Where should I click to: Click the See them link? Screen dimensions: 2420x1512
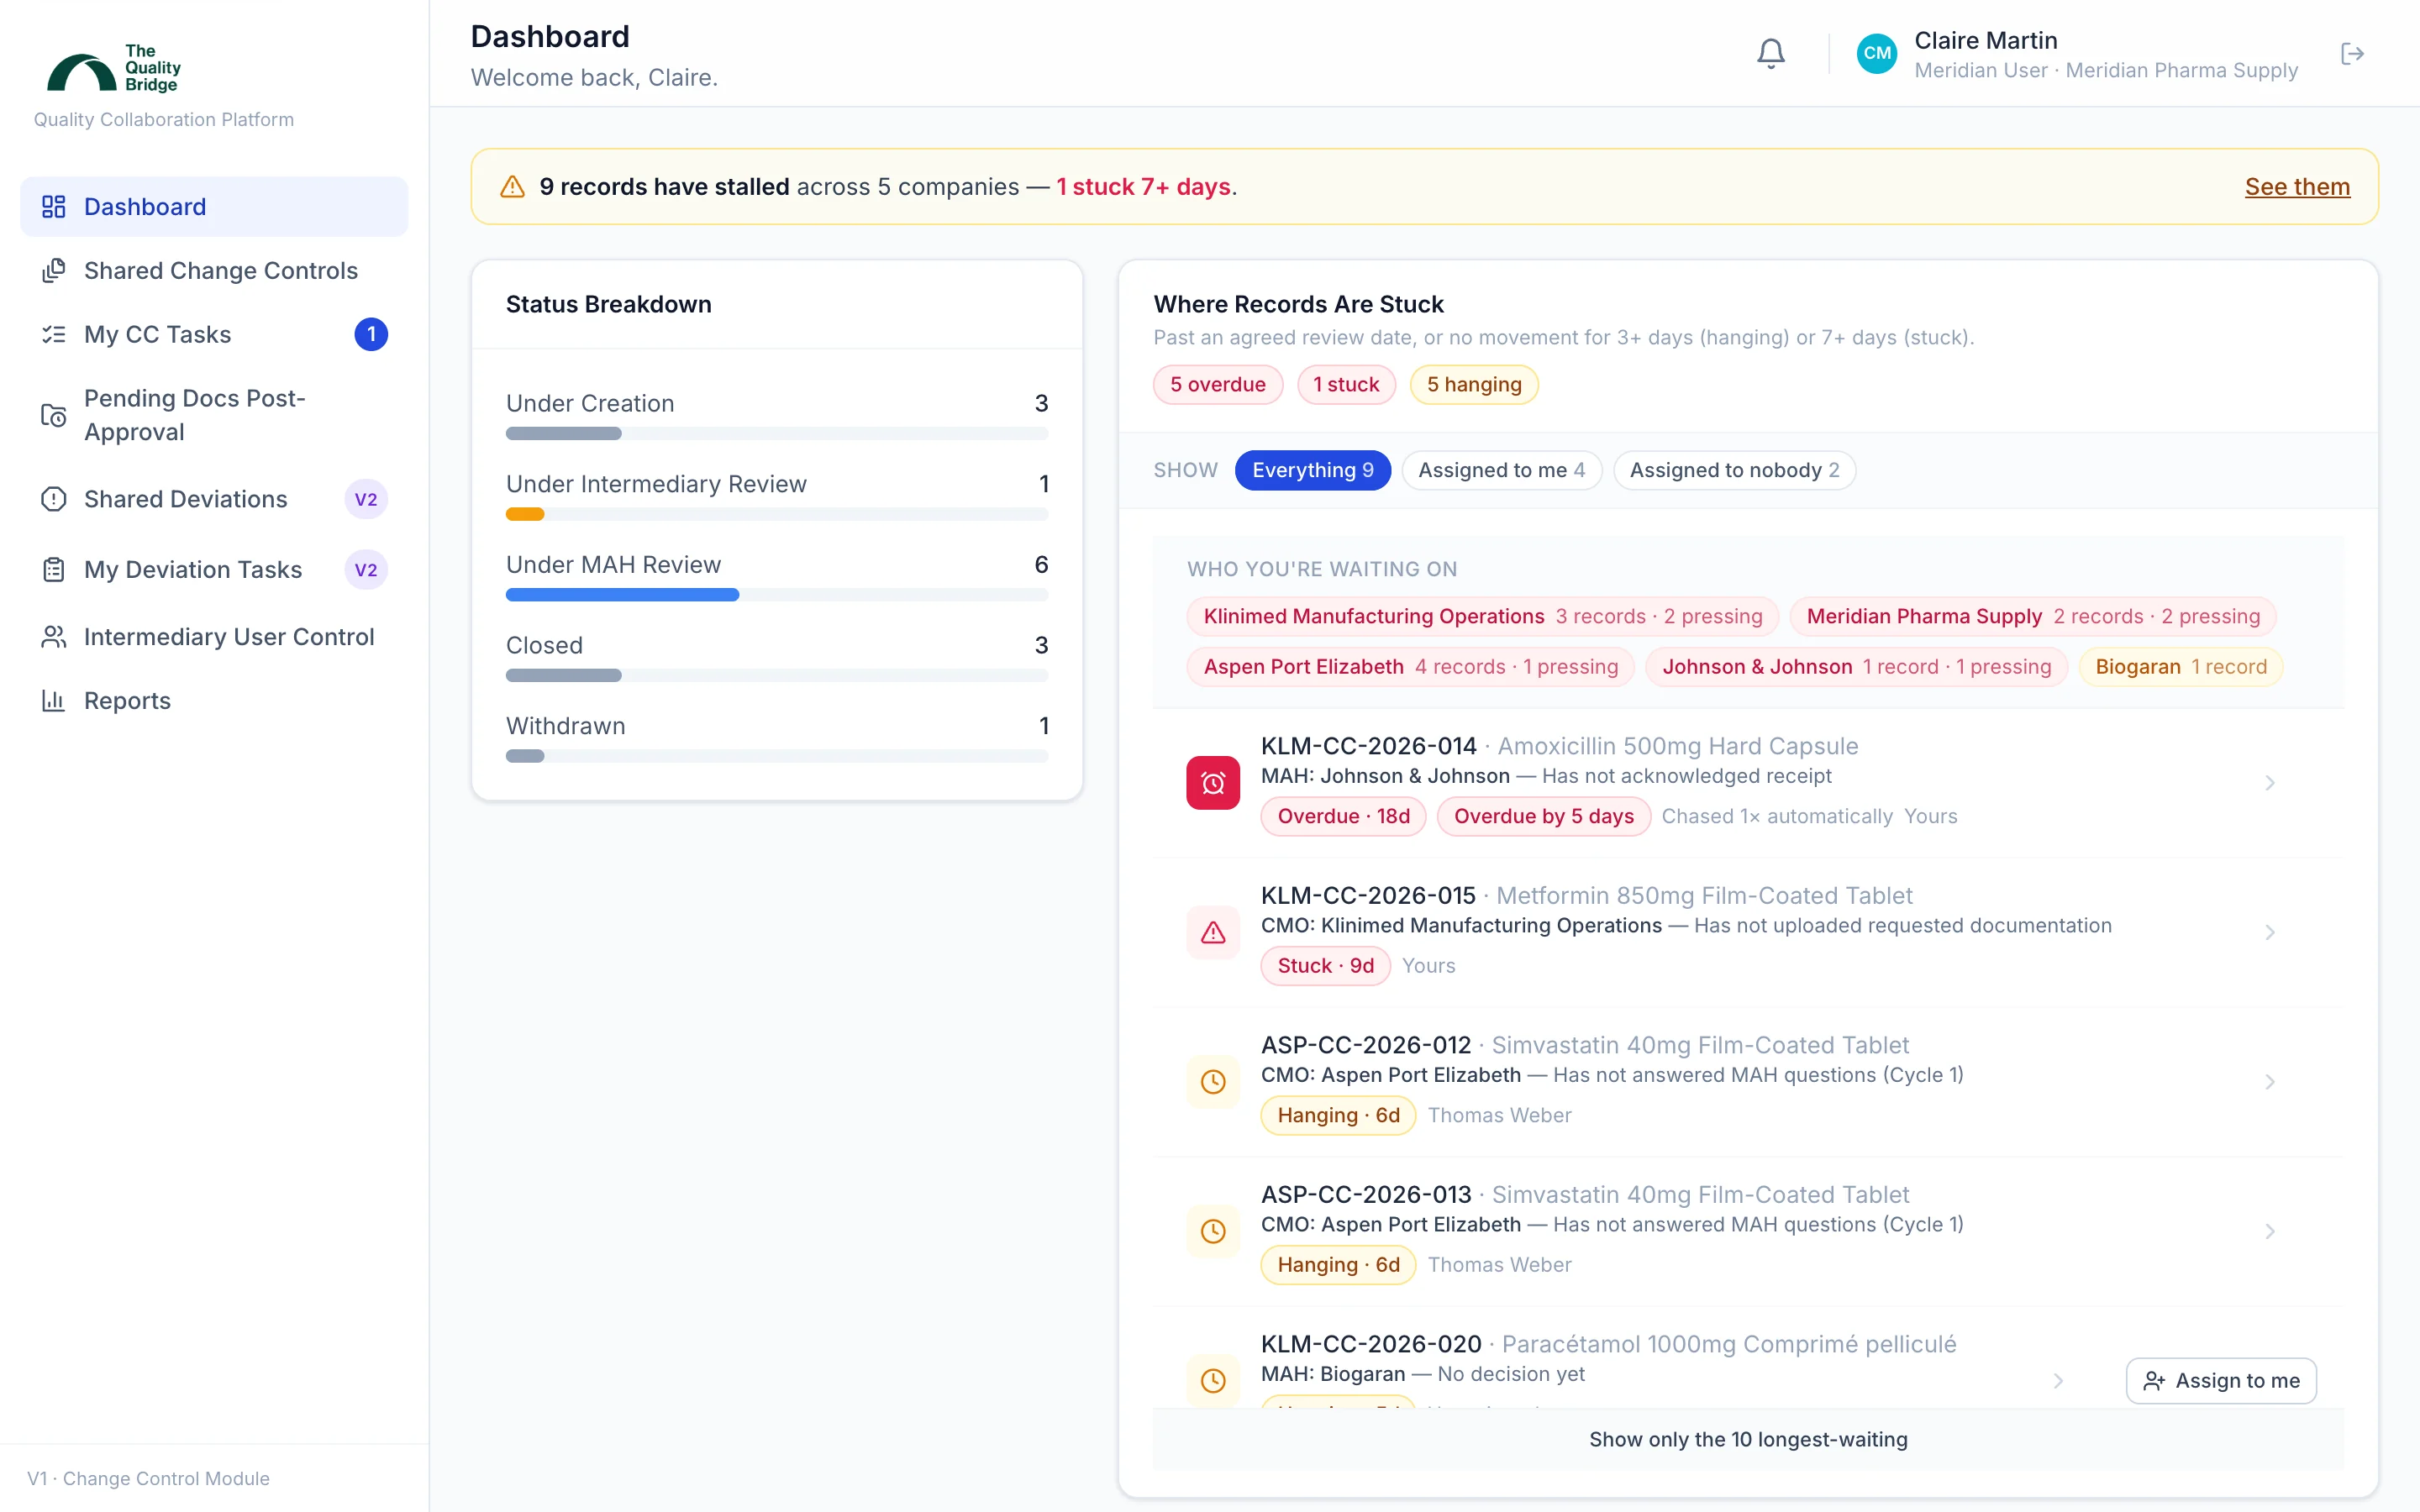tap(2297, 187)
